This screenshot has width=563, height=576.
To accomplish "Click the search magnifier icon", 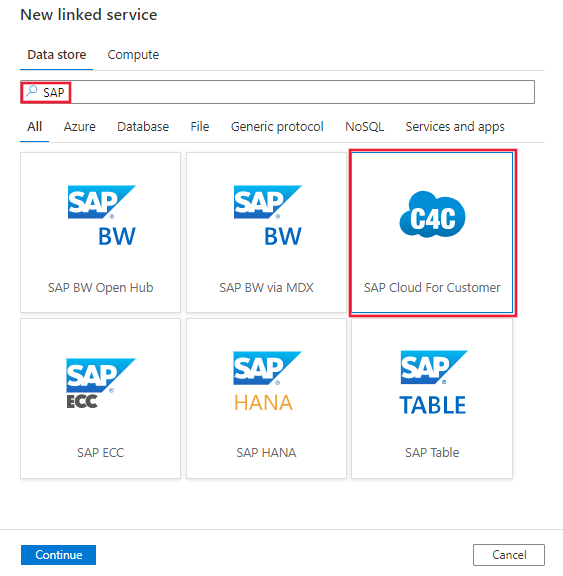I will pos(32,90).
